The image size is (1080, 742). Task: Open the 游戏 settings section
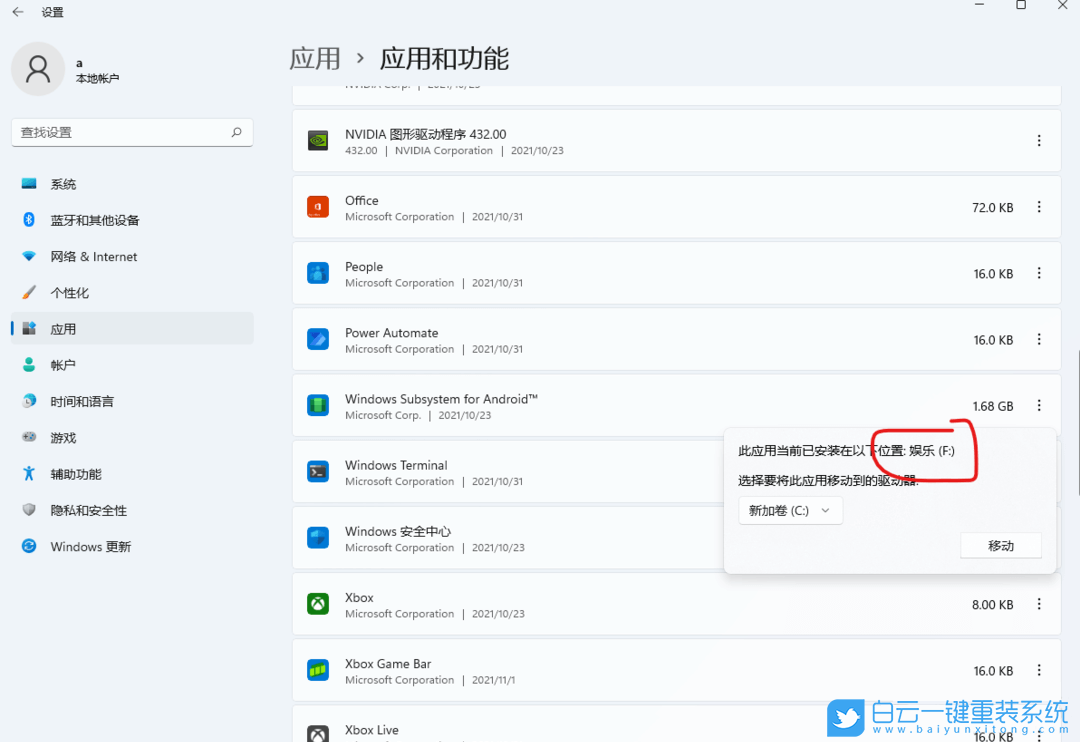click(63, 437)
